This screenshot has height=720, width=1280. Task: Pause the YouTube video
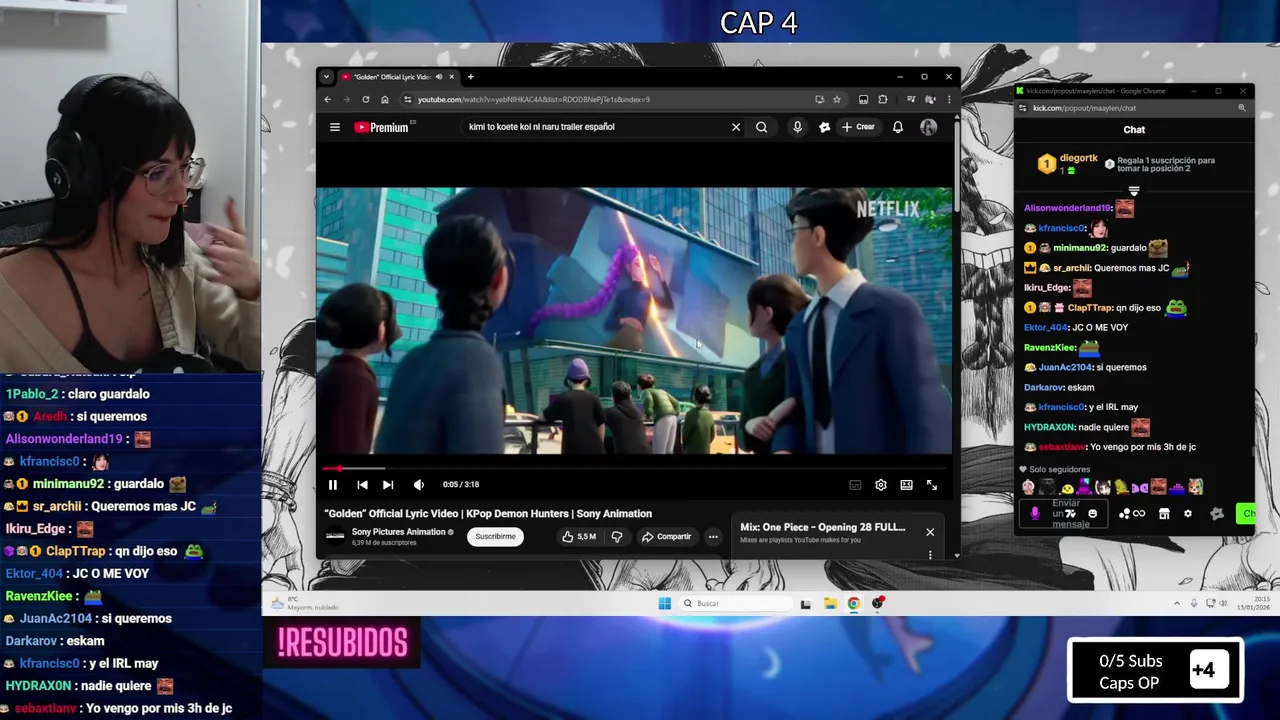[x=333, y=485]
